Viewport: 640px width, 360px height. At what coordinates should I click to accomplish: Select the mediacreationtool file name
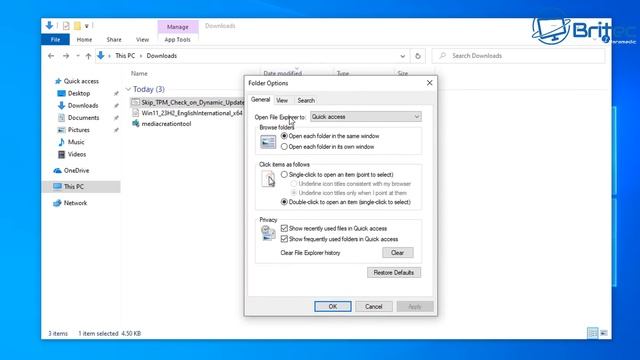point(166,124)
